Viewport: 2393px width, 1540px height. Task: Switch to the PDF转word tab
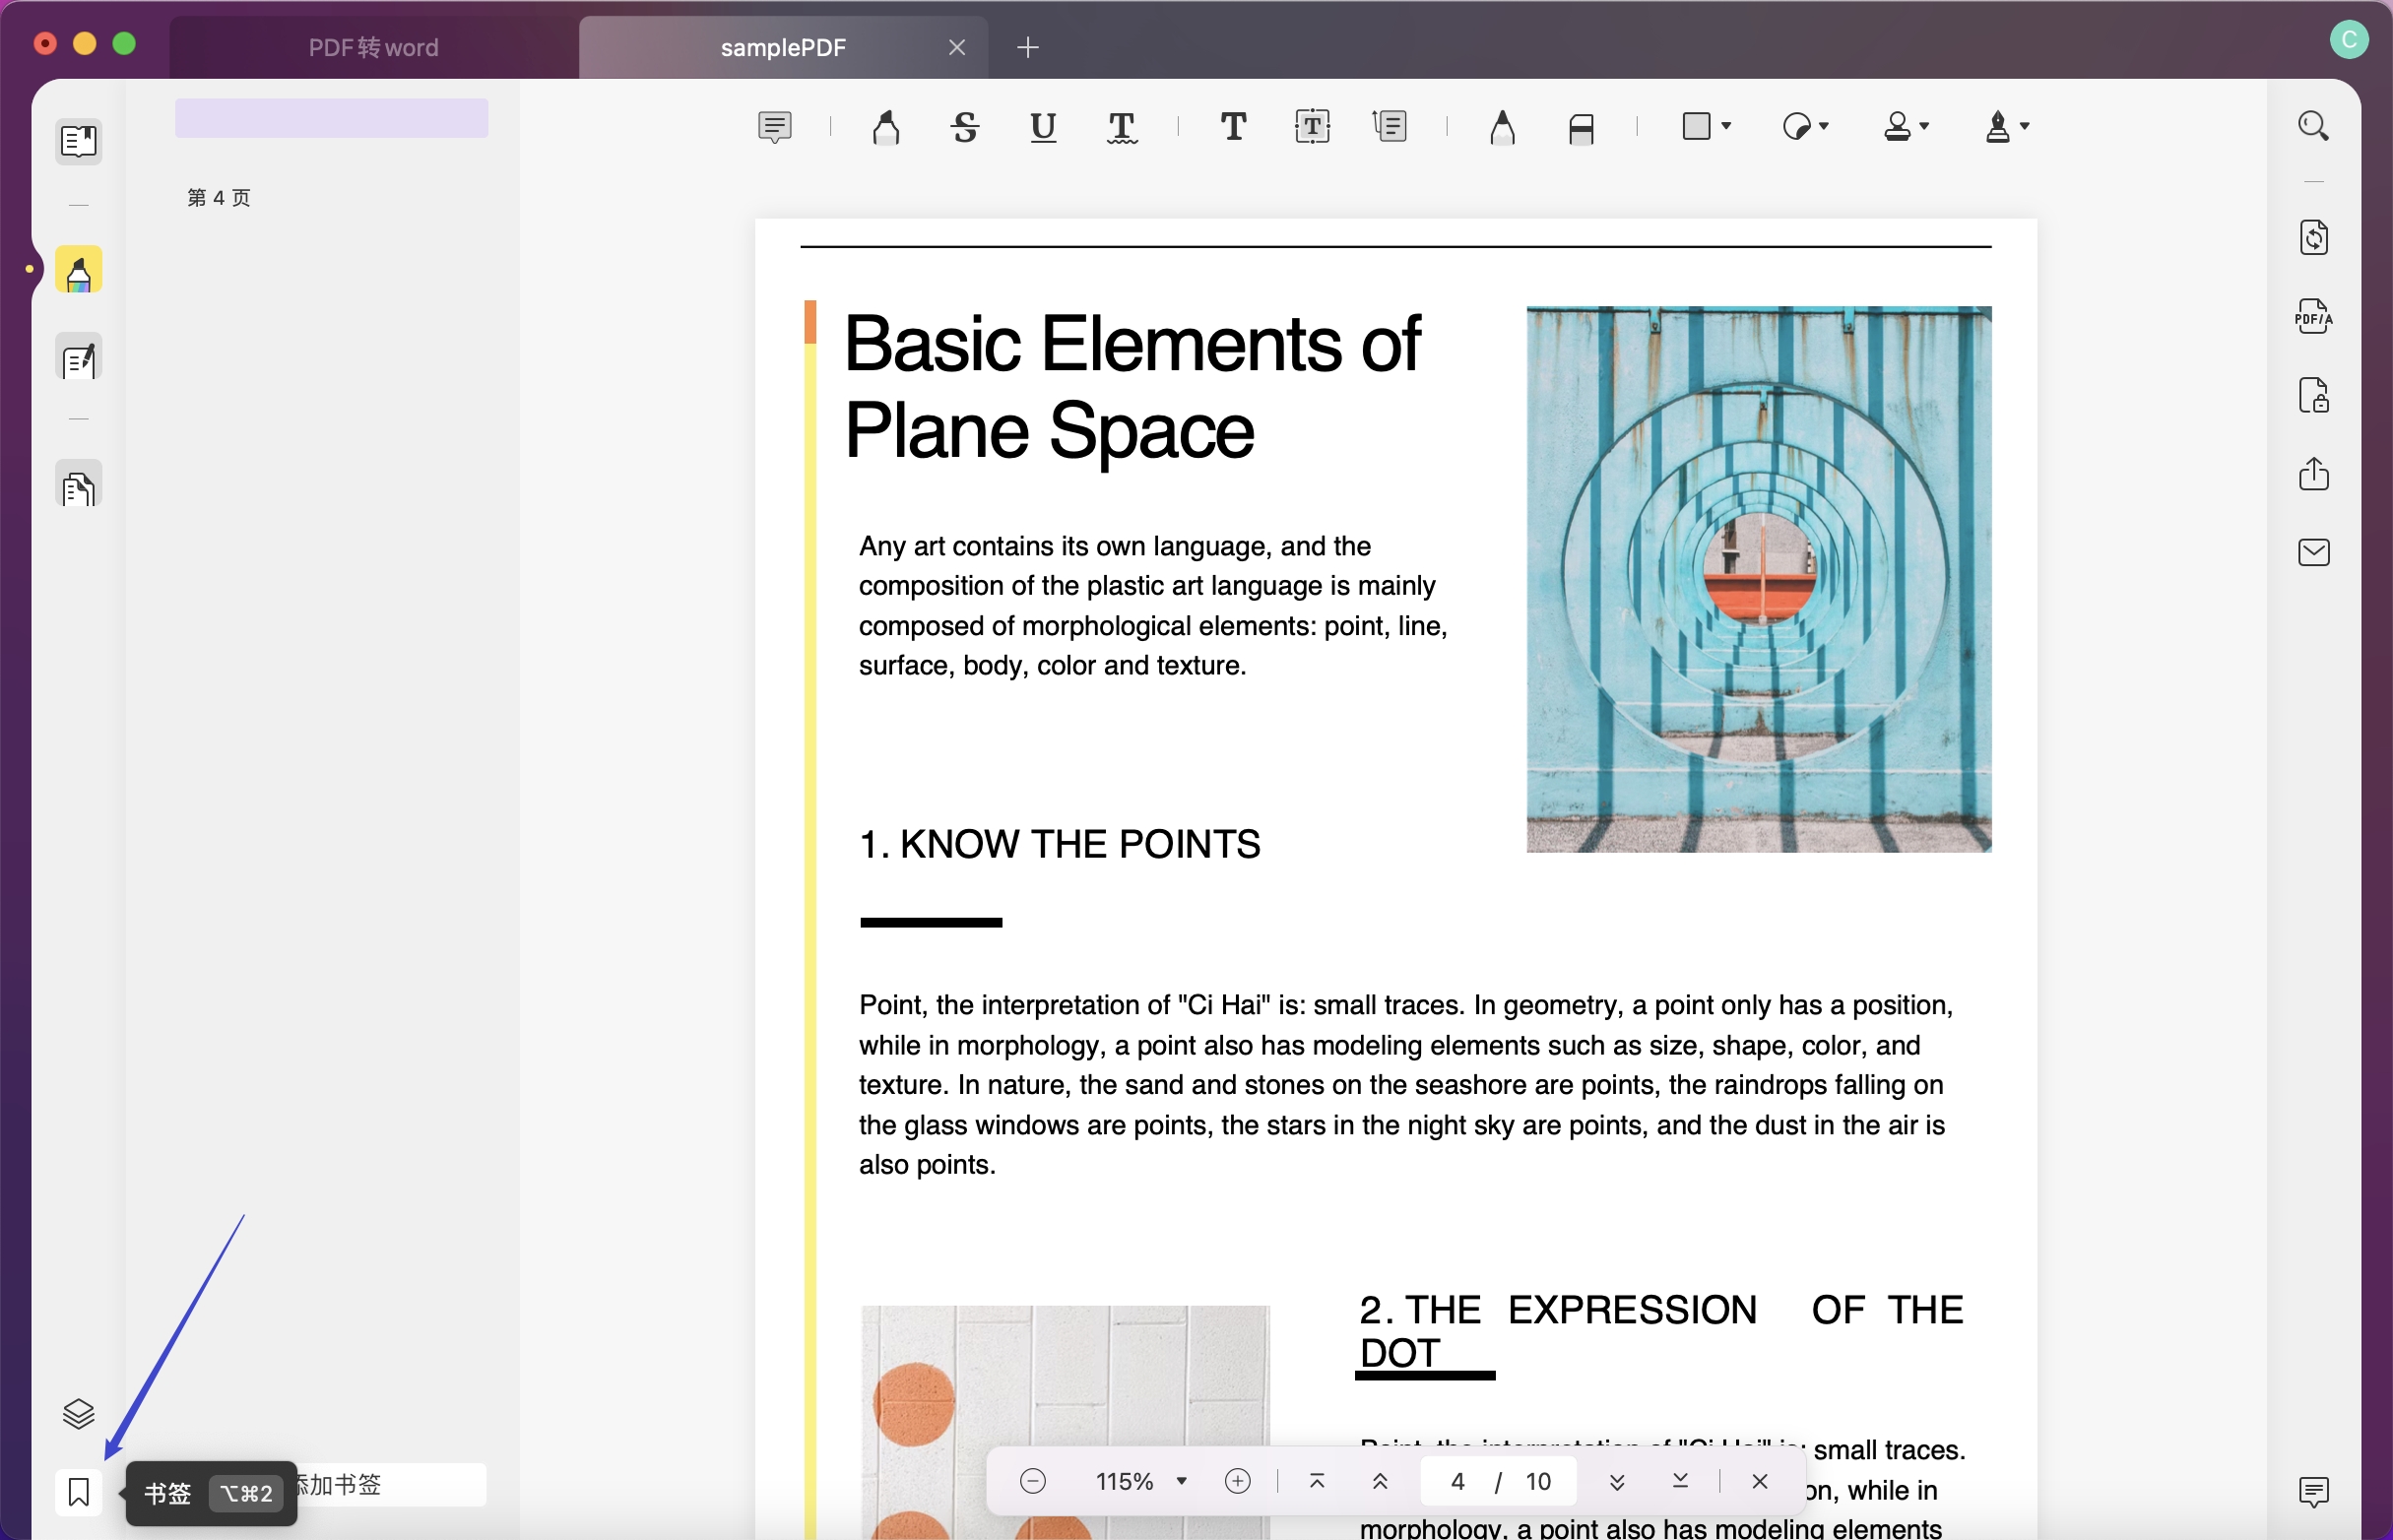pyautogui.click(x=373, y=47)
